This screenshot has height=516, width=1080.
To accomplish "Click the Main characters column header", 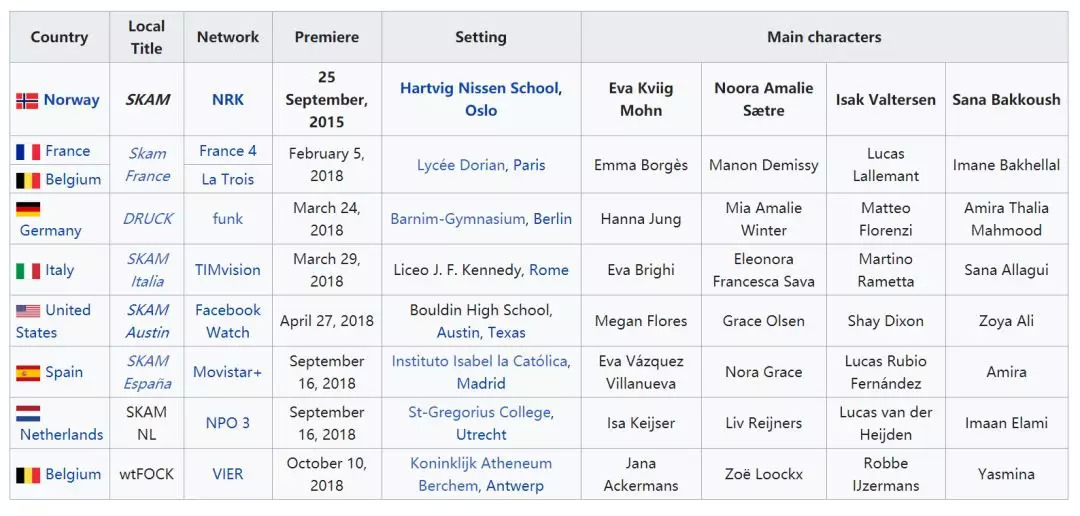I will click(824, 37).
